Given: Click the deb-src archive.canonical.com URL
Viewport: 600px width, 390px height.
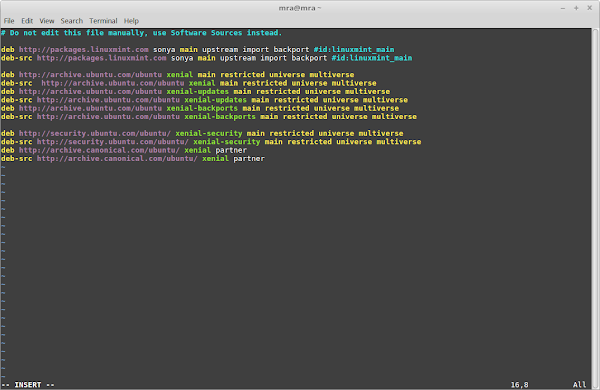Looking at the screenshot, I should coord(117,159).
